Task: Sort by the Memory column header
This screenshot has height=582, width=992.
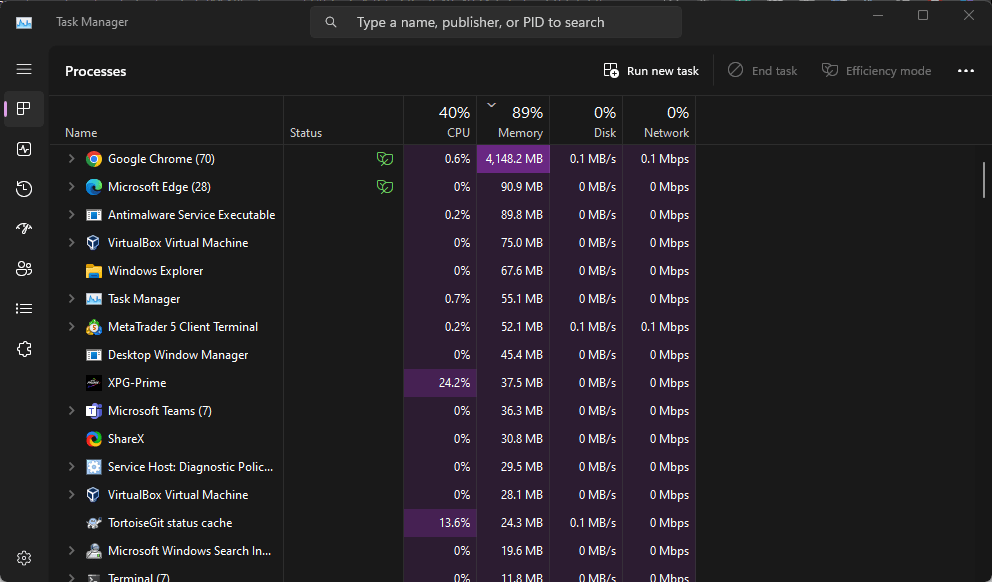Action: 514,122
